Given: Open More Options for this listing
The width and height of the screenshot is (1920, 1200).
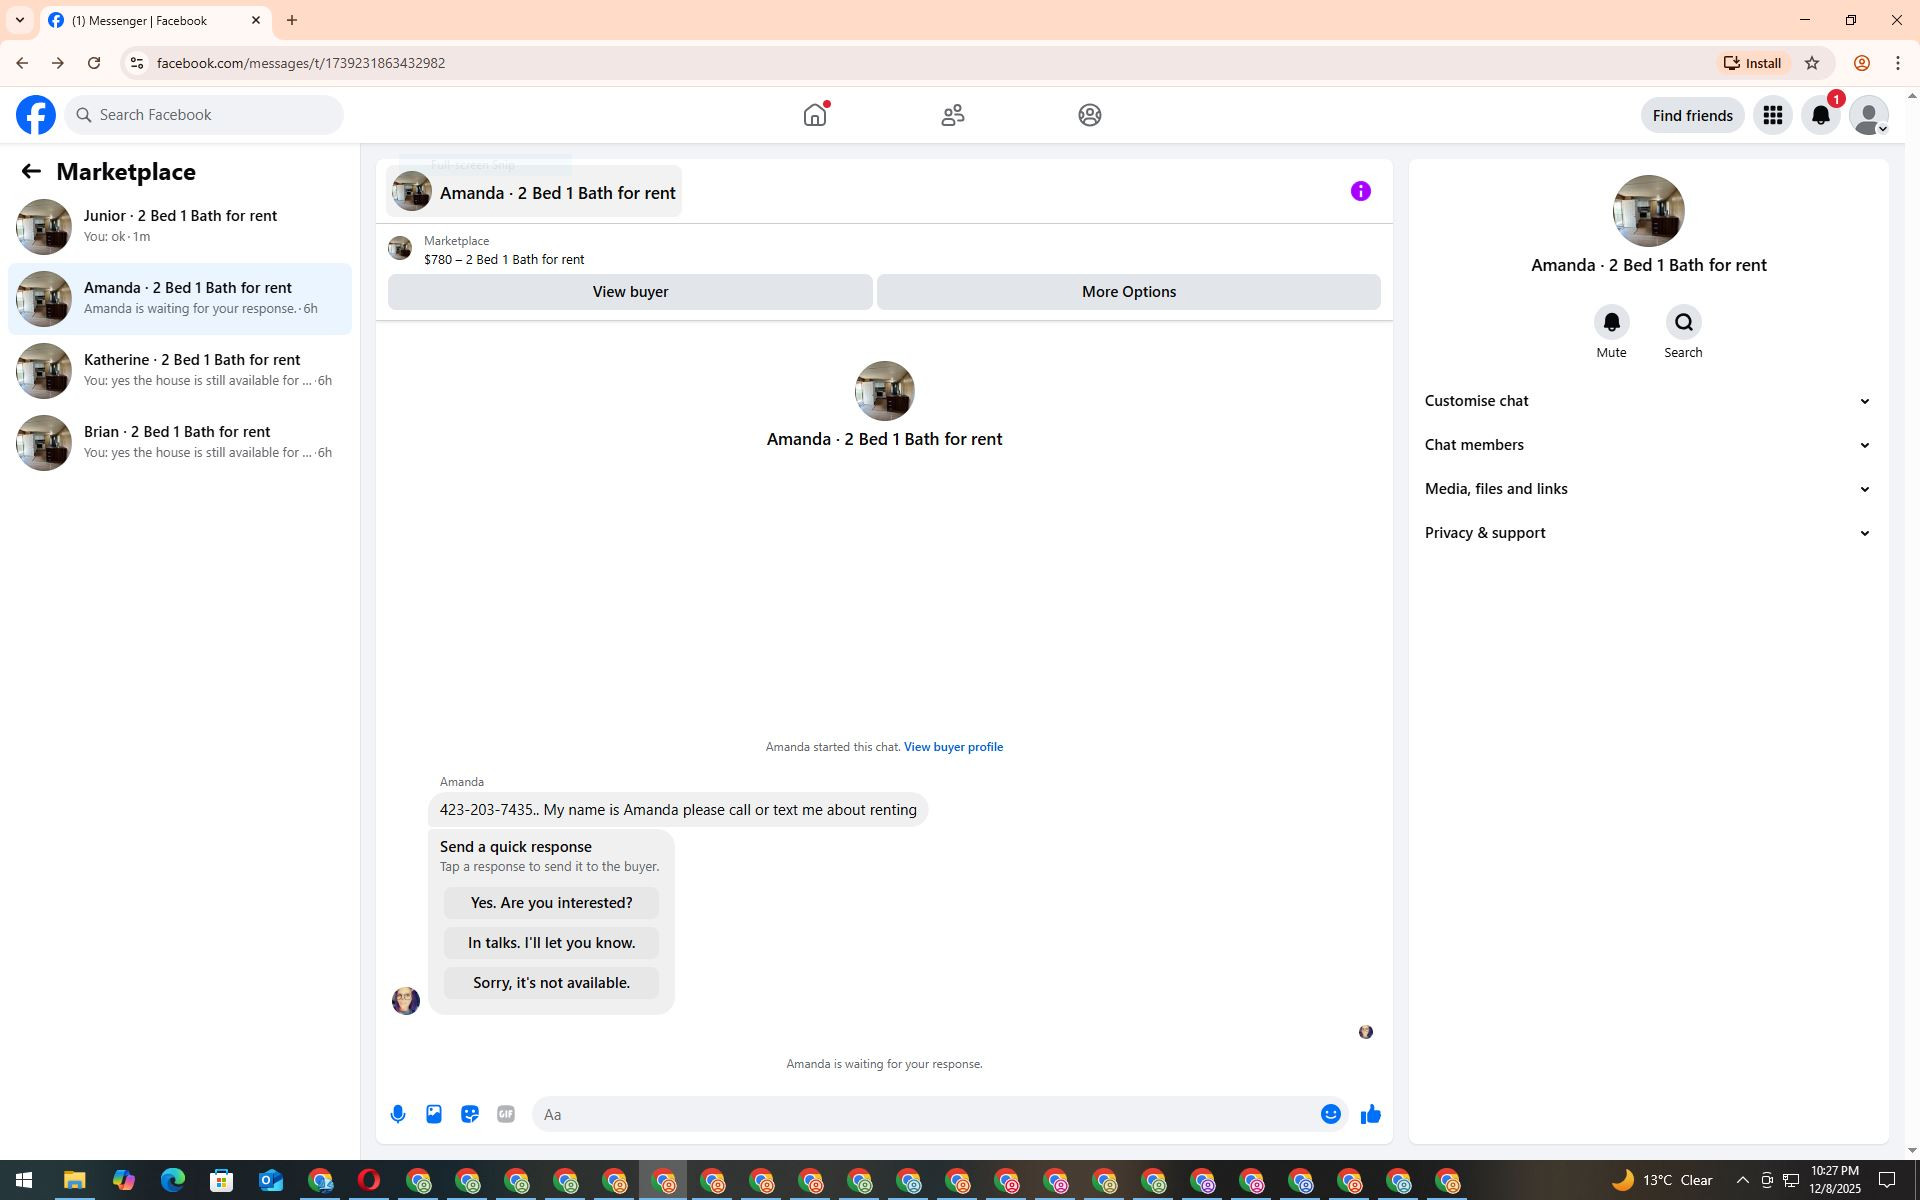Looking at the screenshot, I should pyautogui.click(x=1129, y=292).
